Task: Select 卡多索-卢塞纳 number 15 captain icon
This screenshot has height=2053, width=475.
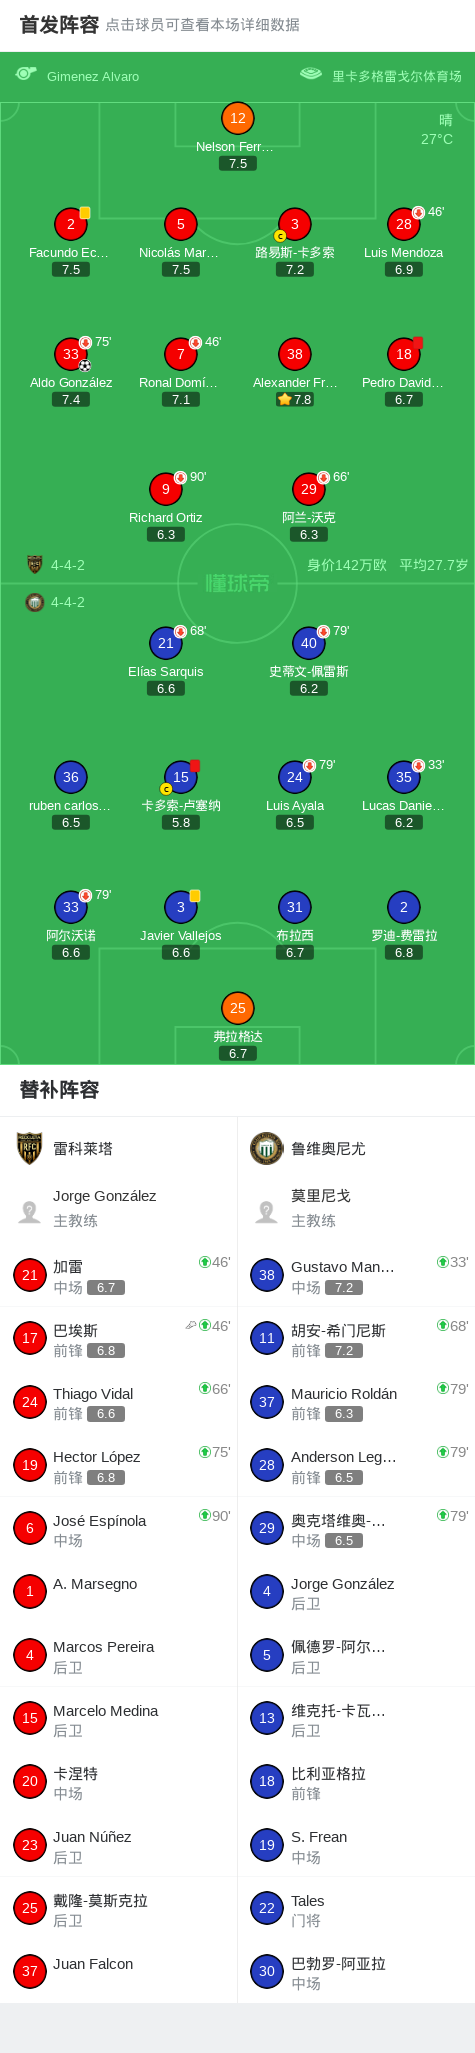Action: tap(181, 777)
